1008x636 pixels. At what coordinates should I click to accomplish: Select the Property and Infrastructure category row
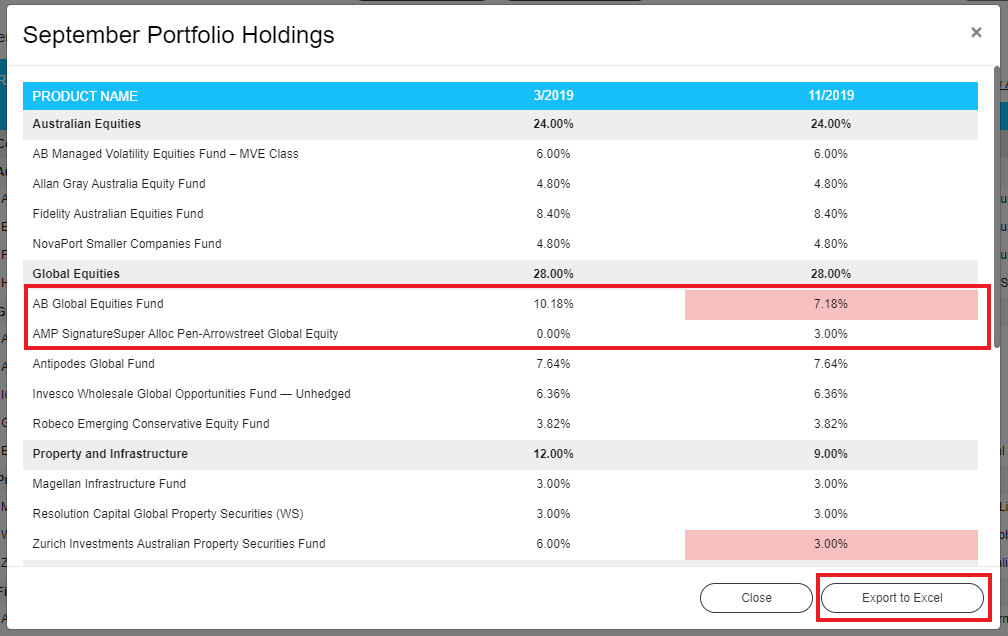(x=110, y=454)
